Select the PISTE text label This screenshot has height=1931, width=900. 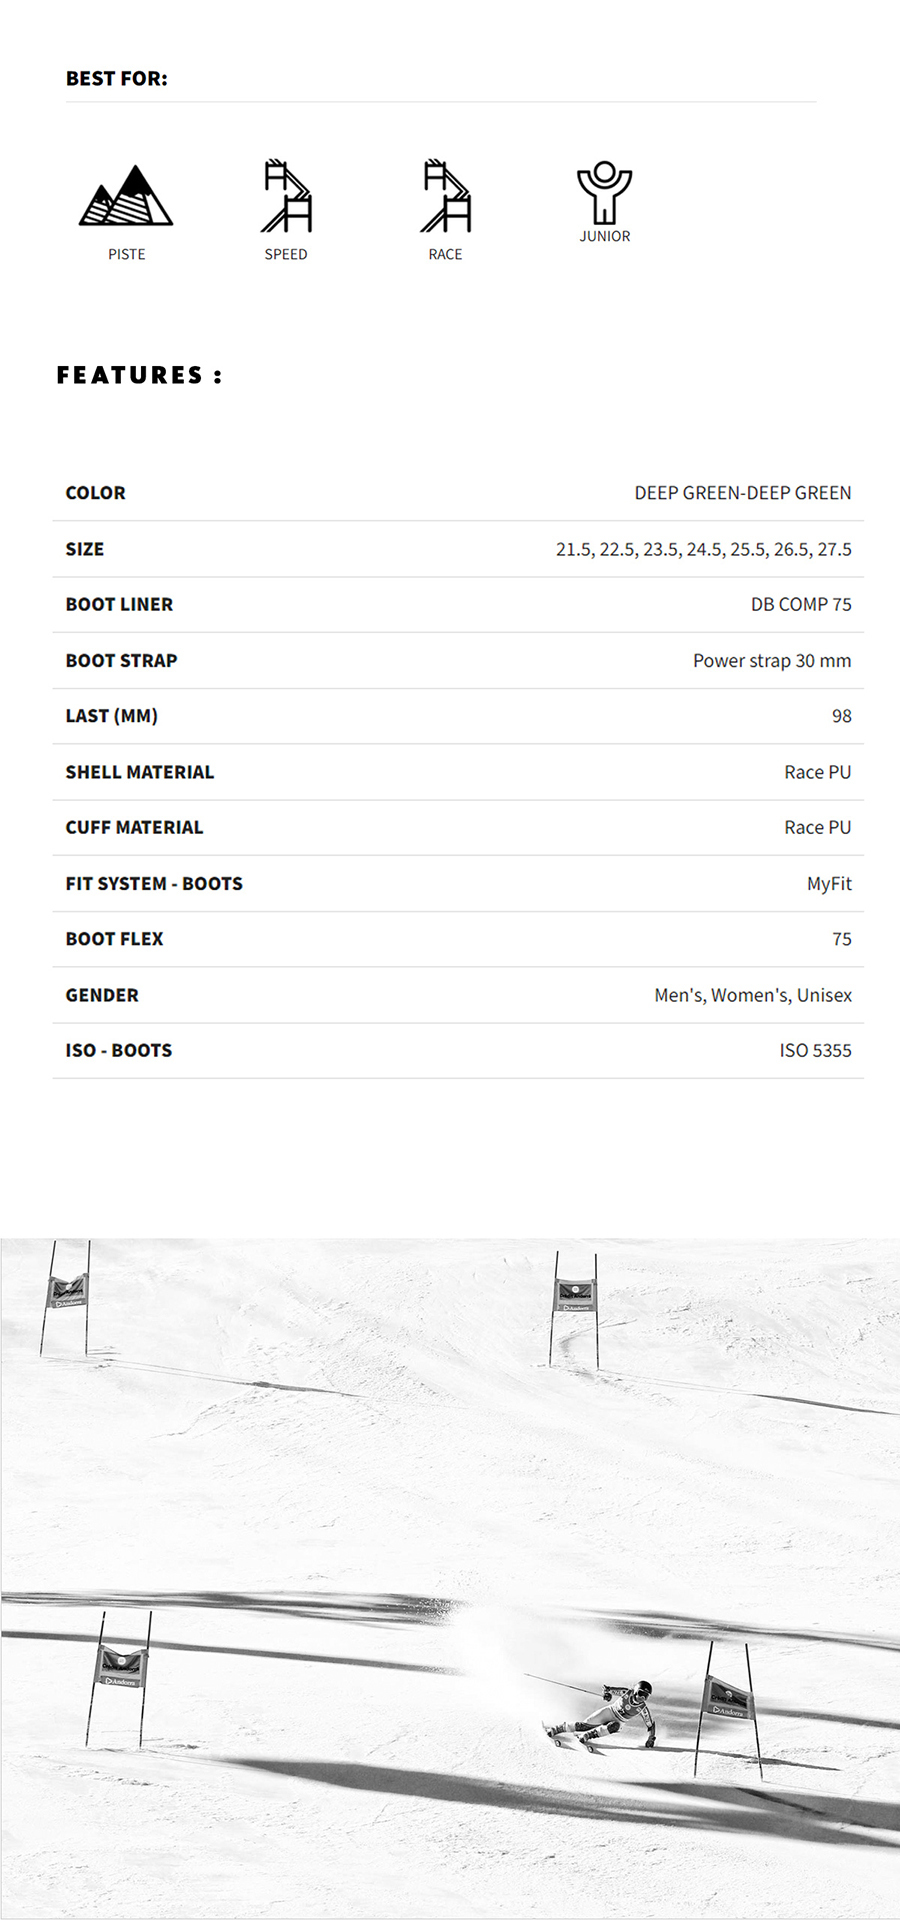pyautogui.click(x=127, y=255)
